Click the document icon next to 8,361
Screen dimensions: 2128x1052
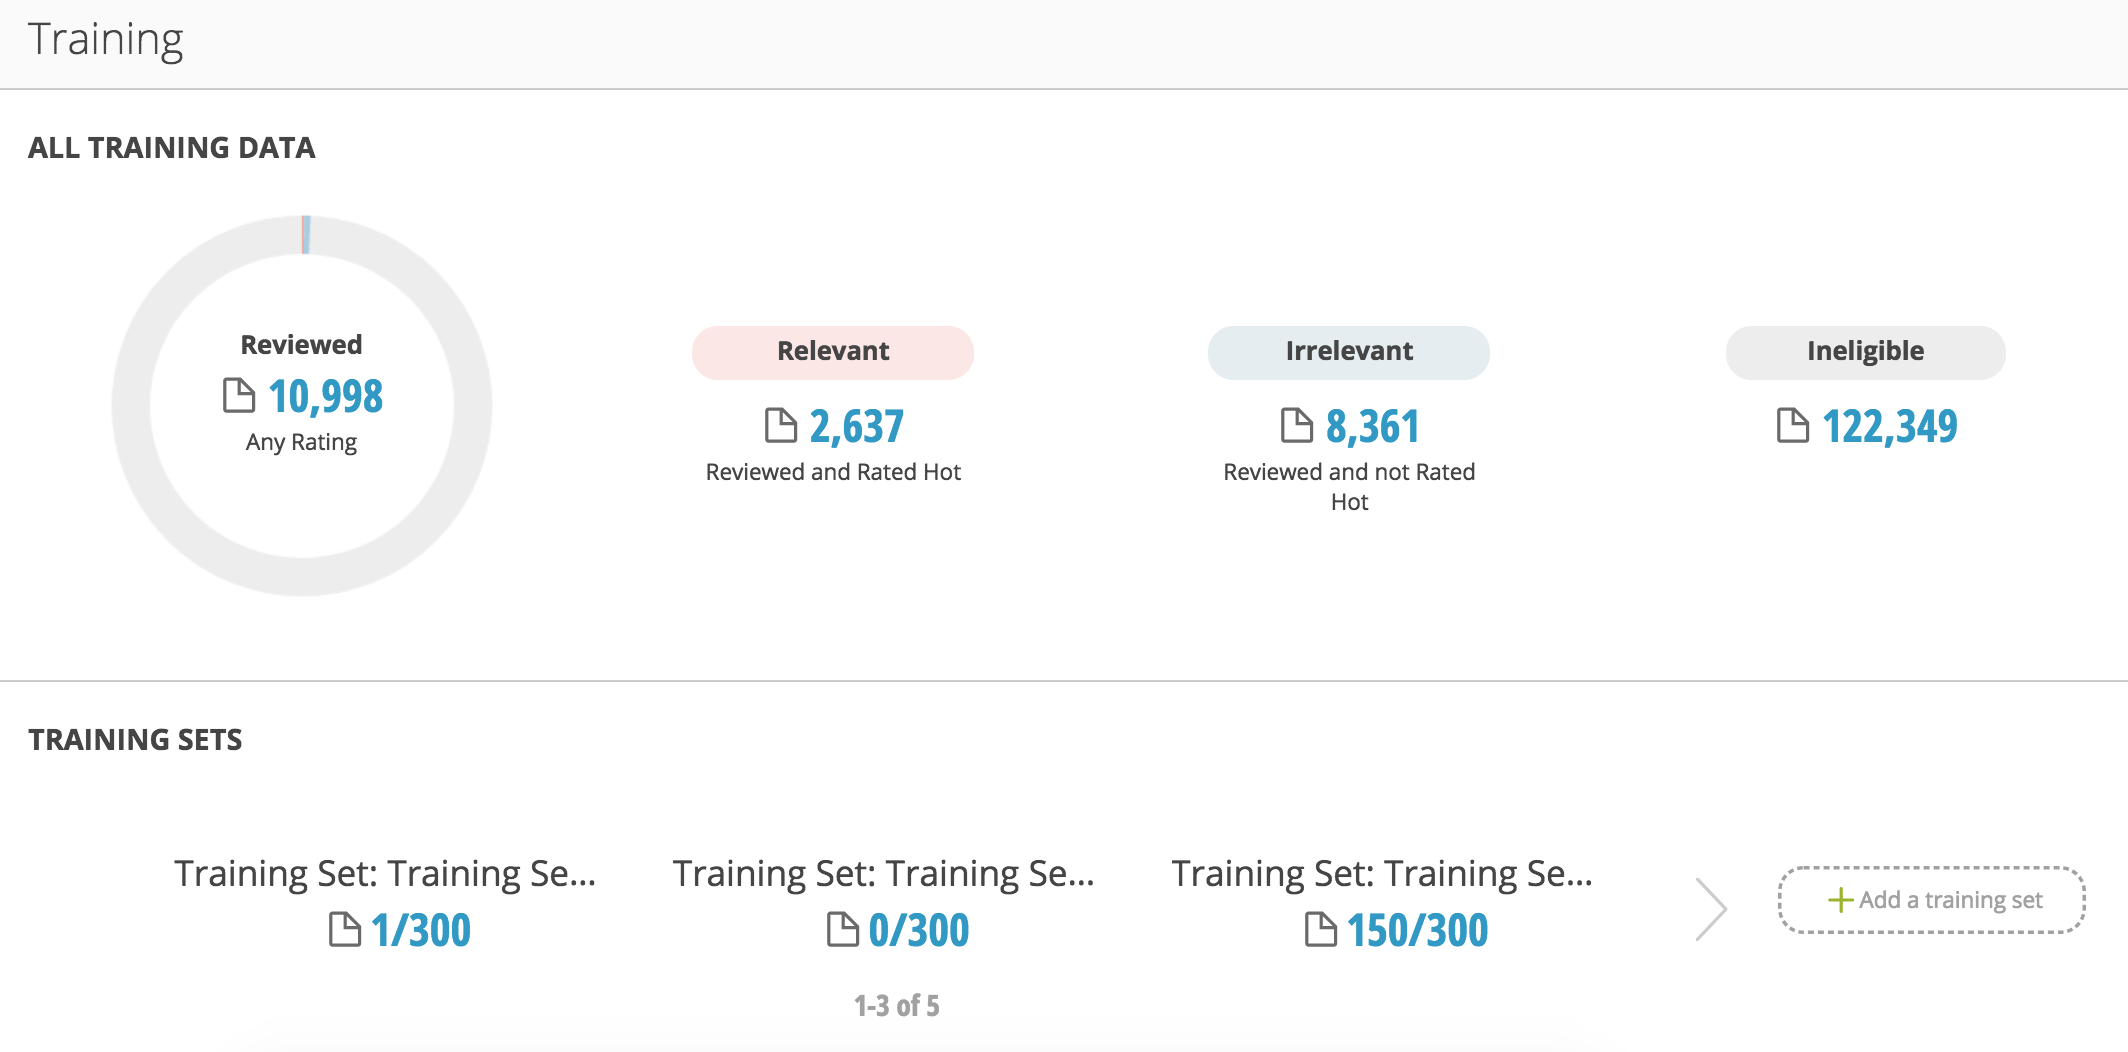tap(1296, 426)
